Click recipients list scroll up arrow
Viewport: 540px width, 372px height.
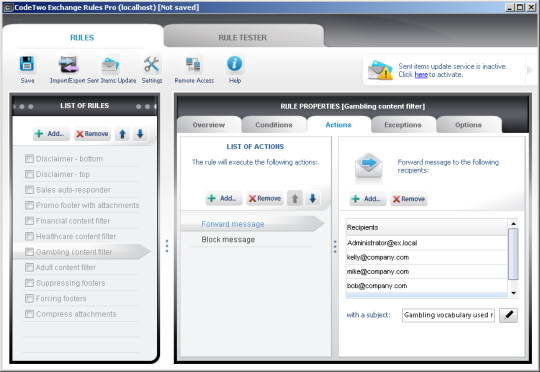[513, 224]
